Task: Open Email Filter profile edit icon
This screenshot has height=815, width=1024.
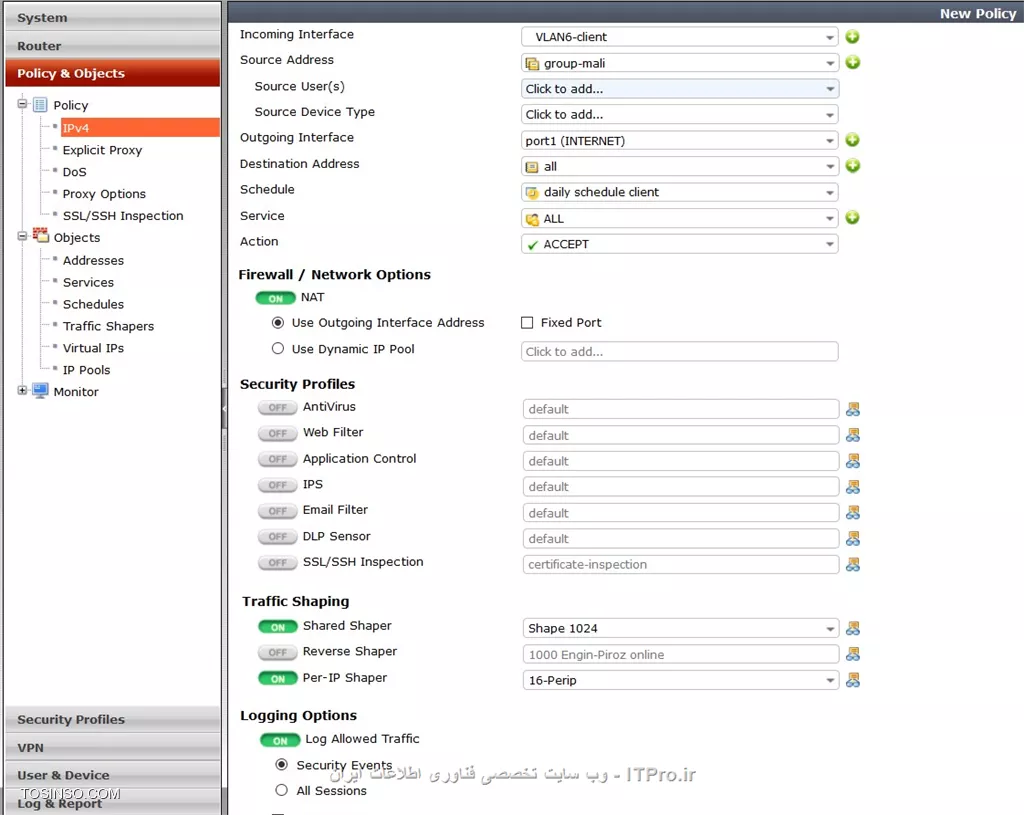Action: (853, 513)
